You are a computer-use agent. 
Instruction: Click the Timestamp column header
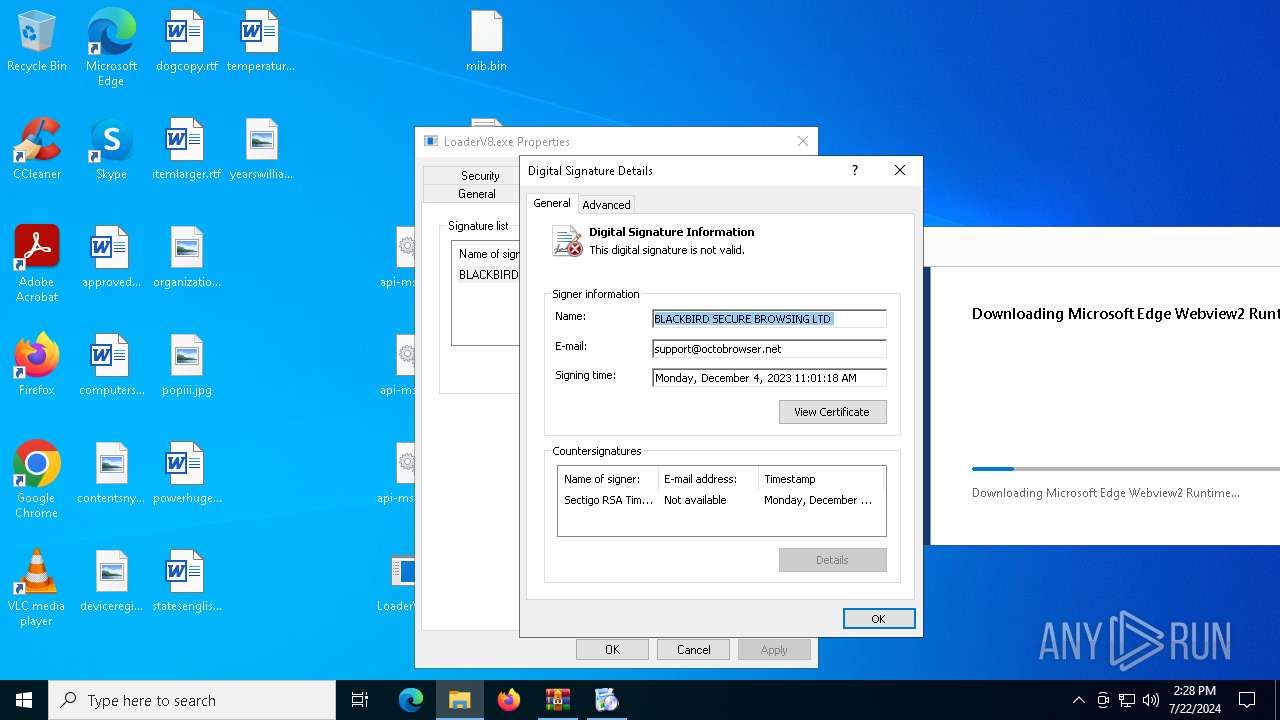pos(821,479)
